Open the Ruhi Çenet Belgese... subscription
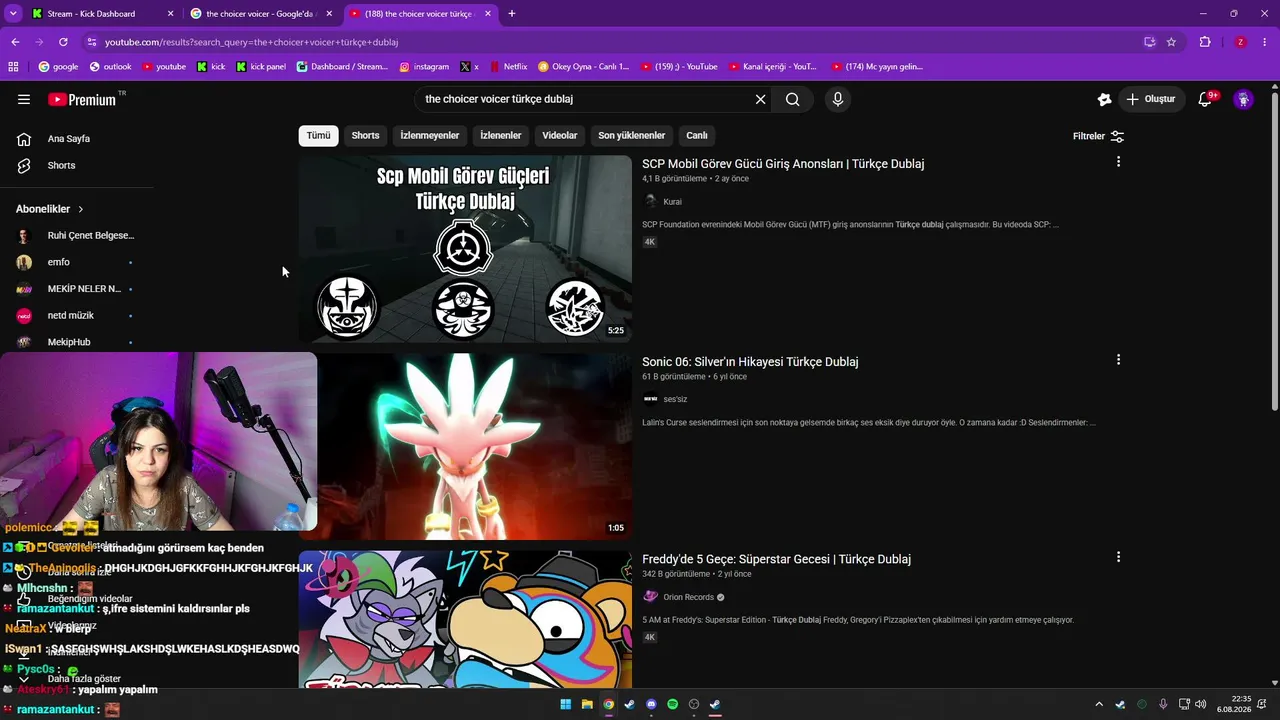Screen dimensions: 1280x720 tap(77, 236)
